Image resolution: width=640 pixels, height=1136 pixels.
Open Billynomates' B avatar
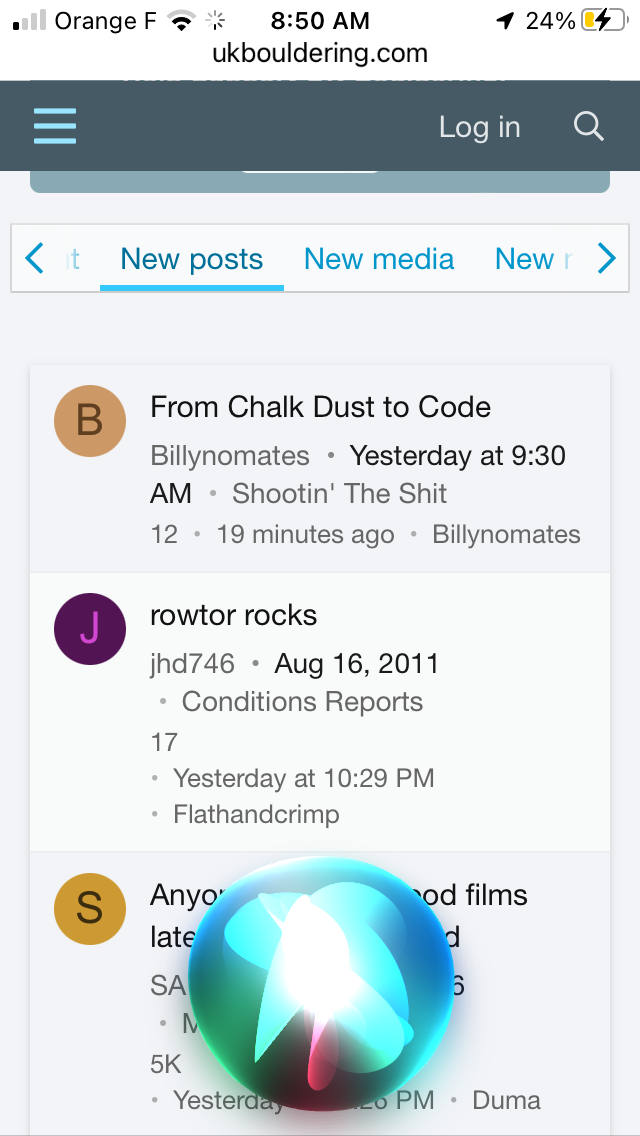90,420
